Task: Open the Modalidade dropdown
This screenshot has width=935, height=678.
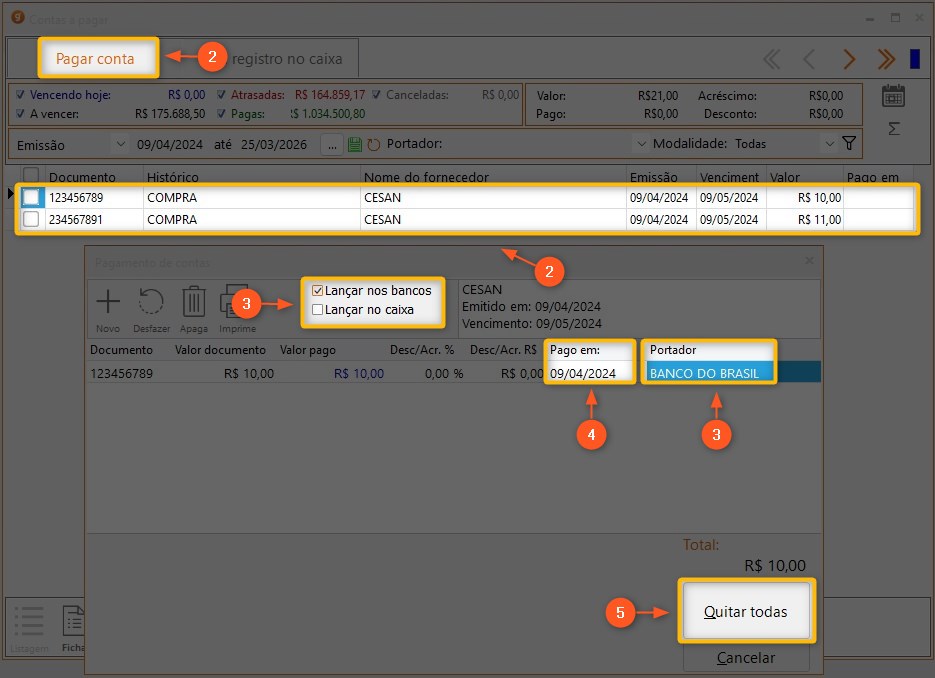Action: tap(828, 144)
